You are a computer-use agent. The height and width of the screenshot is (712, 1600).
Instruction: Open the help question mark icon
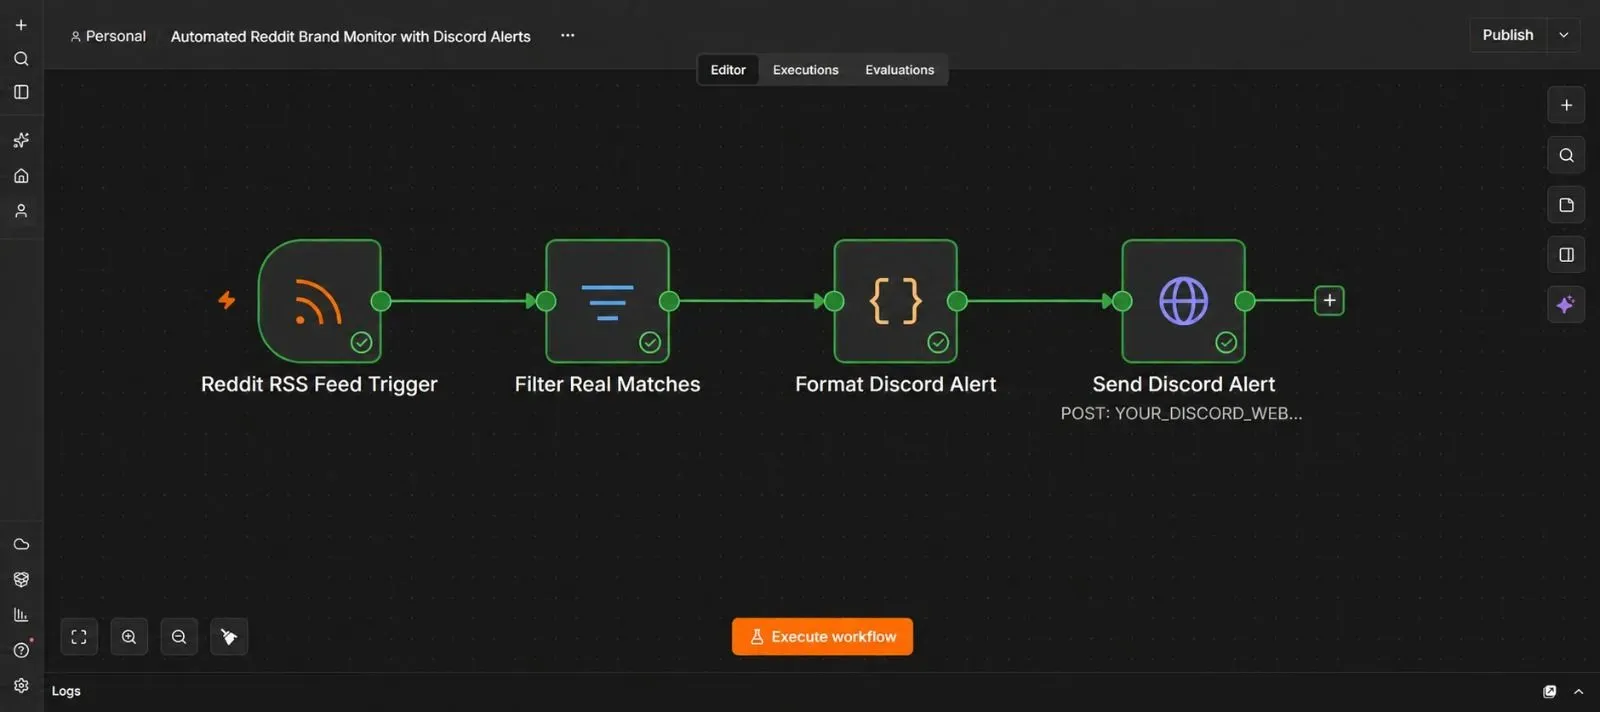[21, 650]
